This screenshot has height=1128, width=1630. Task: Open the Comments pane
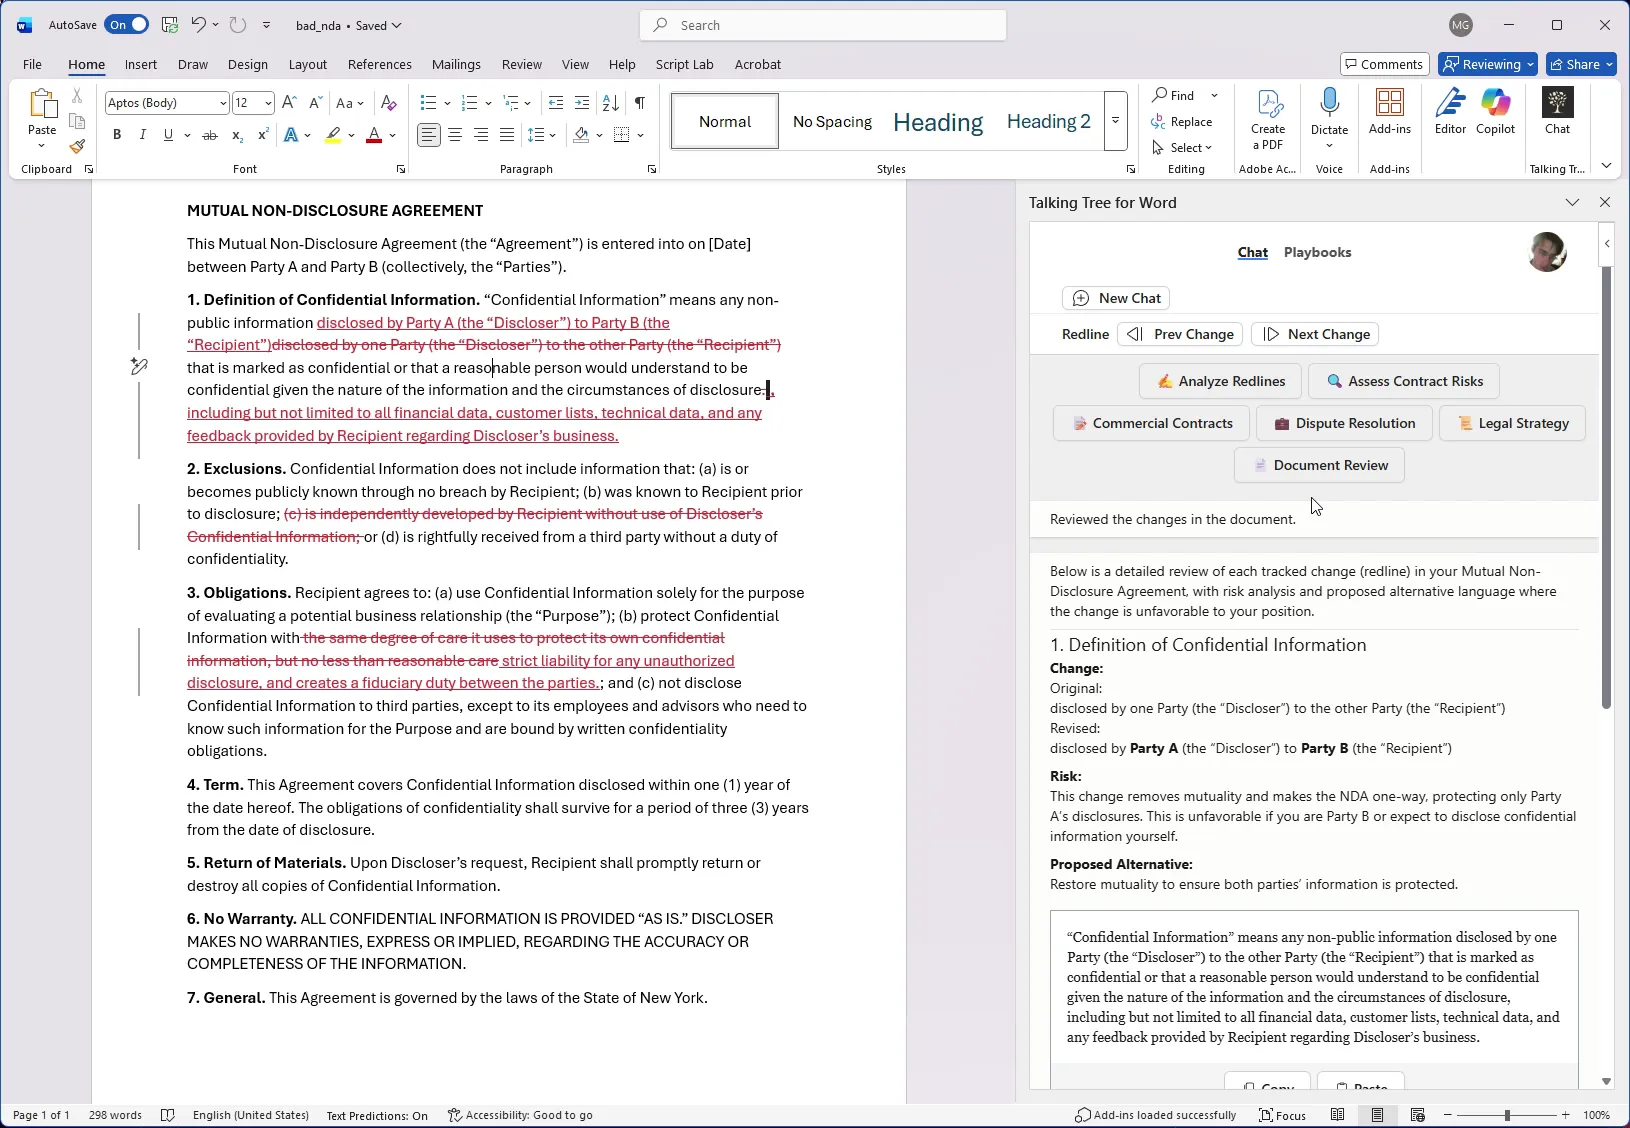(1384, 64)
